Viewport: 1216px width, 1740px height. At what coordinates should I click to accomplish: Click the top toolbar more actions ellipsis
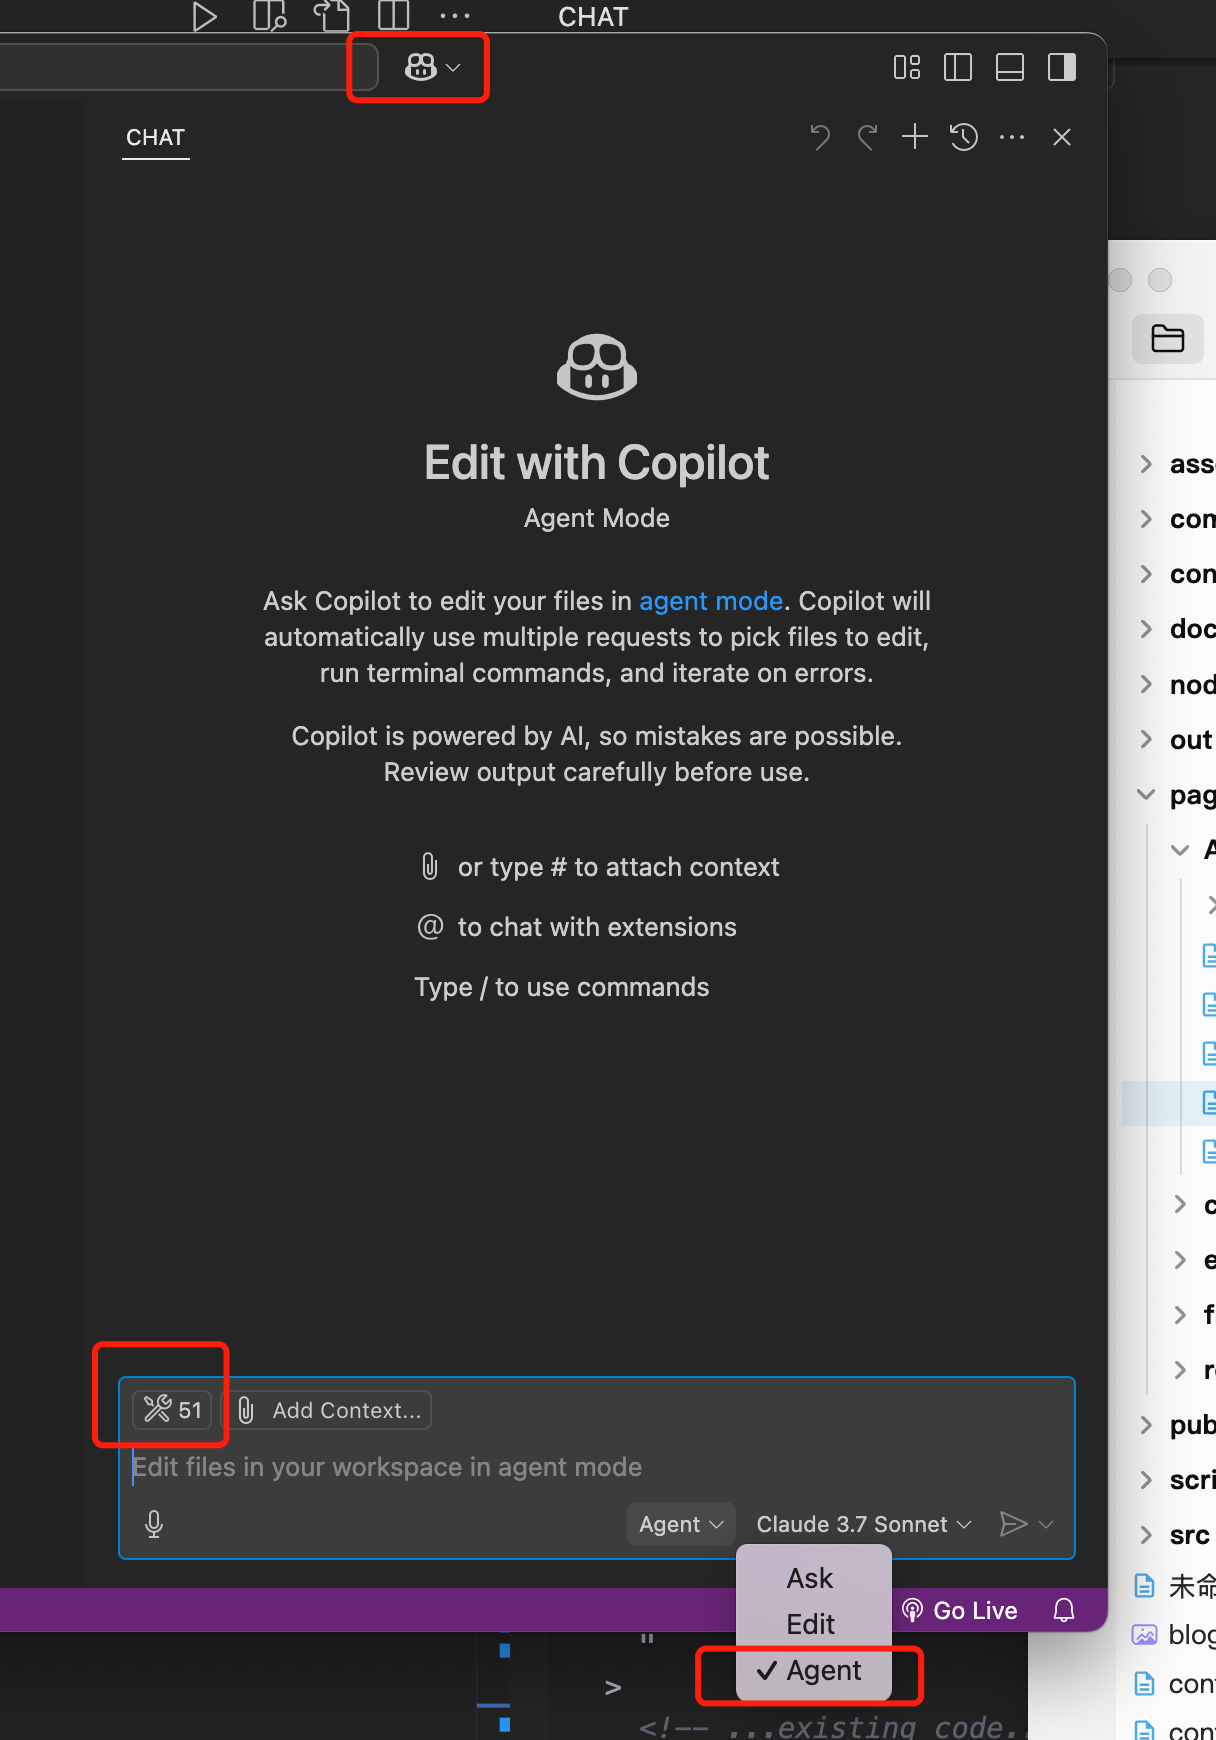(455, 16)
